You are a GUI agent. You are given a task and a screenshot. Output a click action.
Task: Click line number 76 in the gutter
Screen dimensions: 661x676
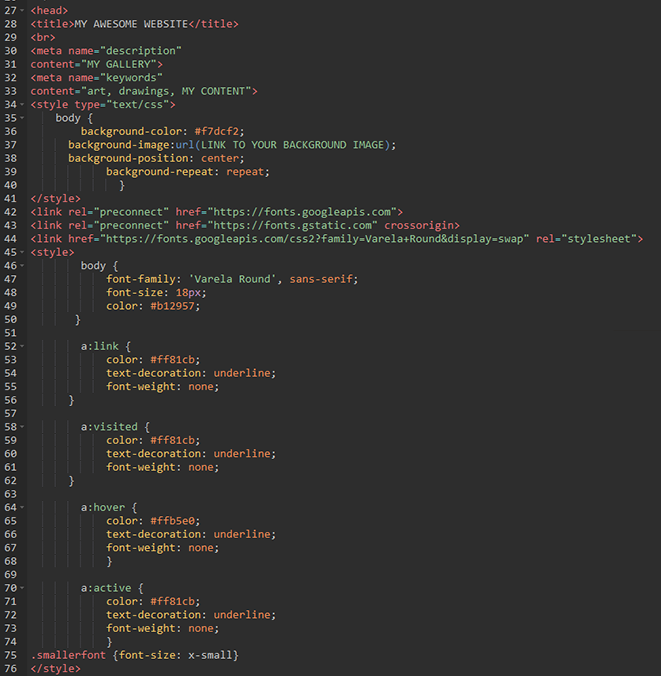click(x=10, y=669)
